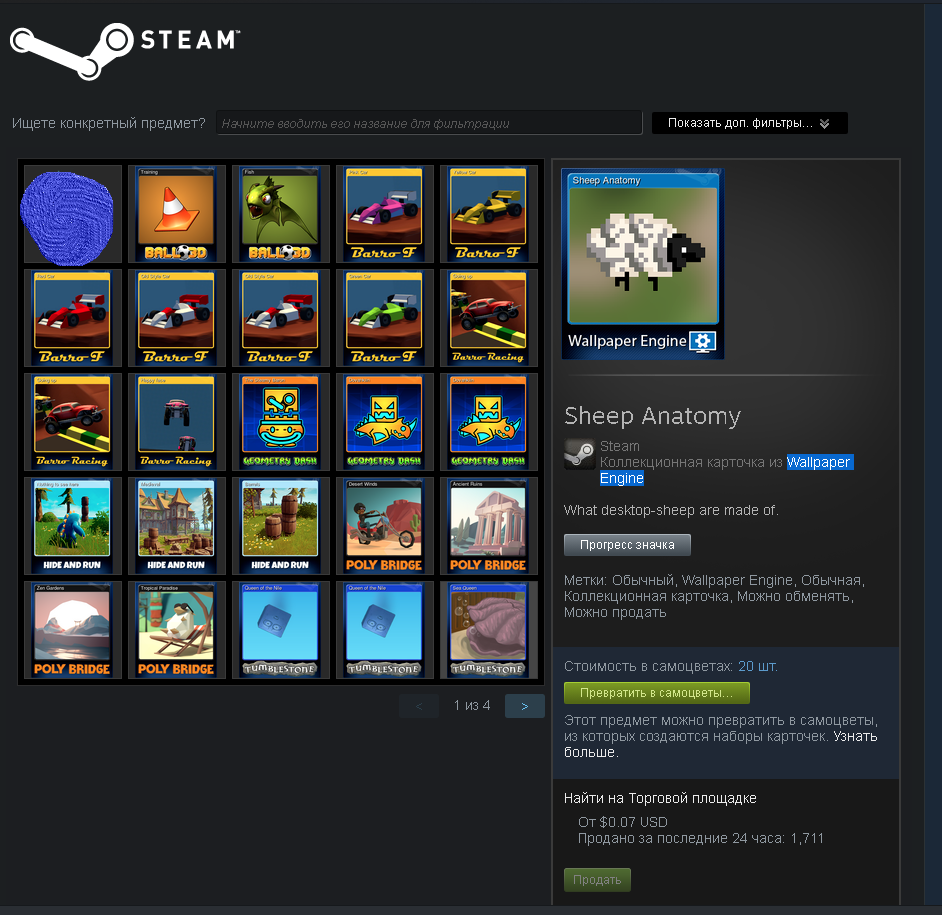Click 'Найти на Торговой площадке' heading

click(660, 798)
